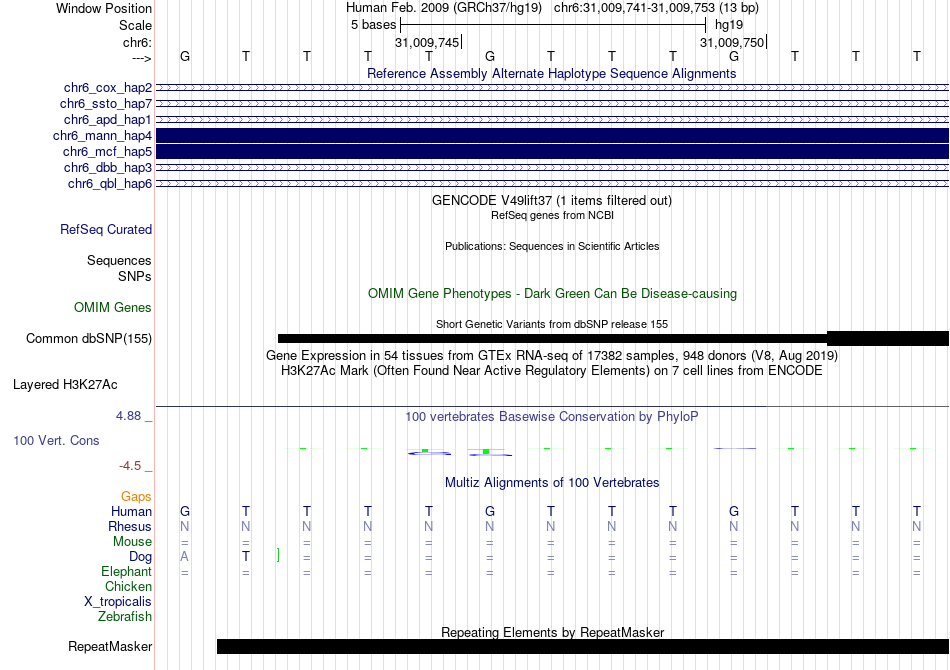Click Publications: Sequences in Scientific Articles title

[x=552, y=246]
